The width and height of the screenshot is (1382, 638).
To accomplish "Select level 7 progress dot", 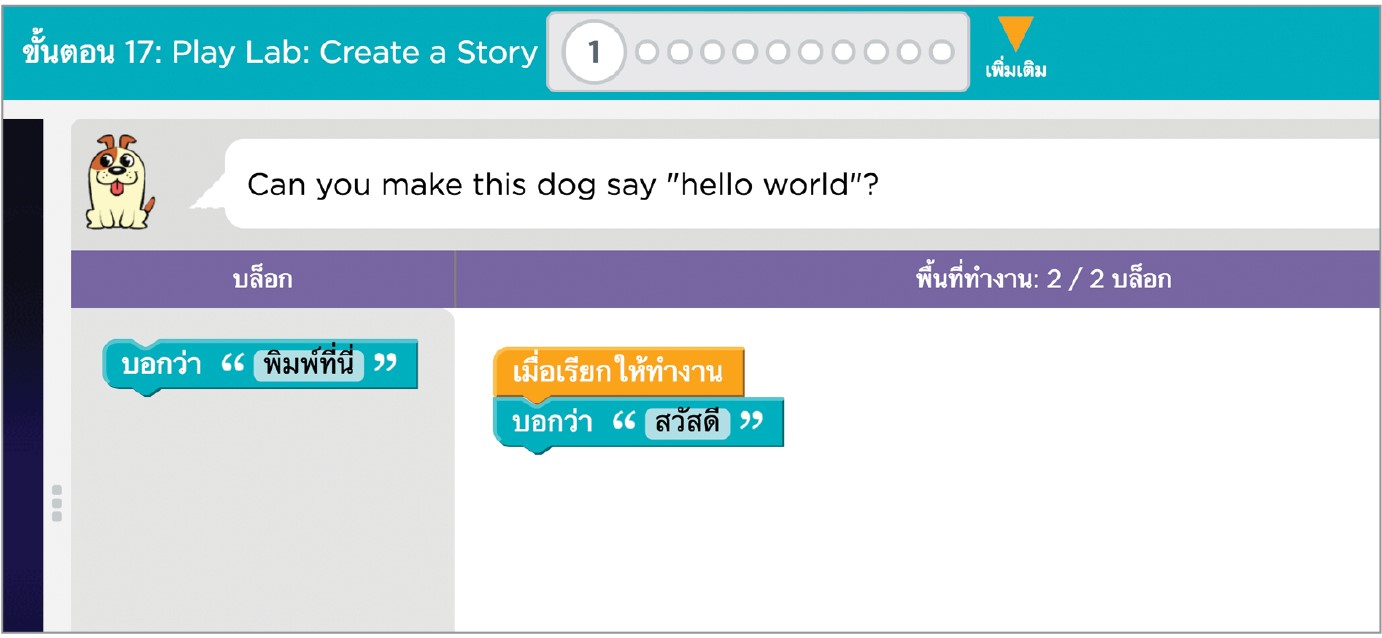I will tap(810, 52).
